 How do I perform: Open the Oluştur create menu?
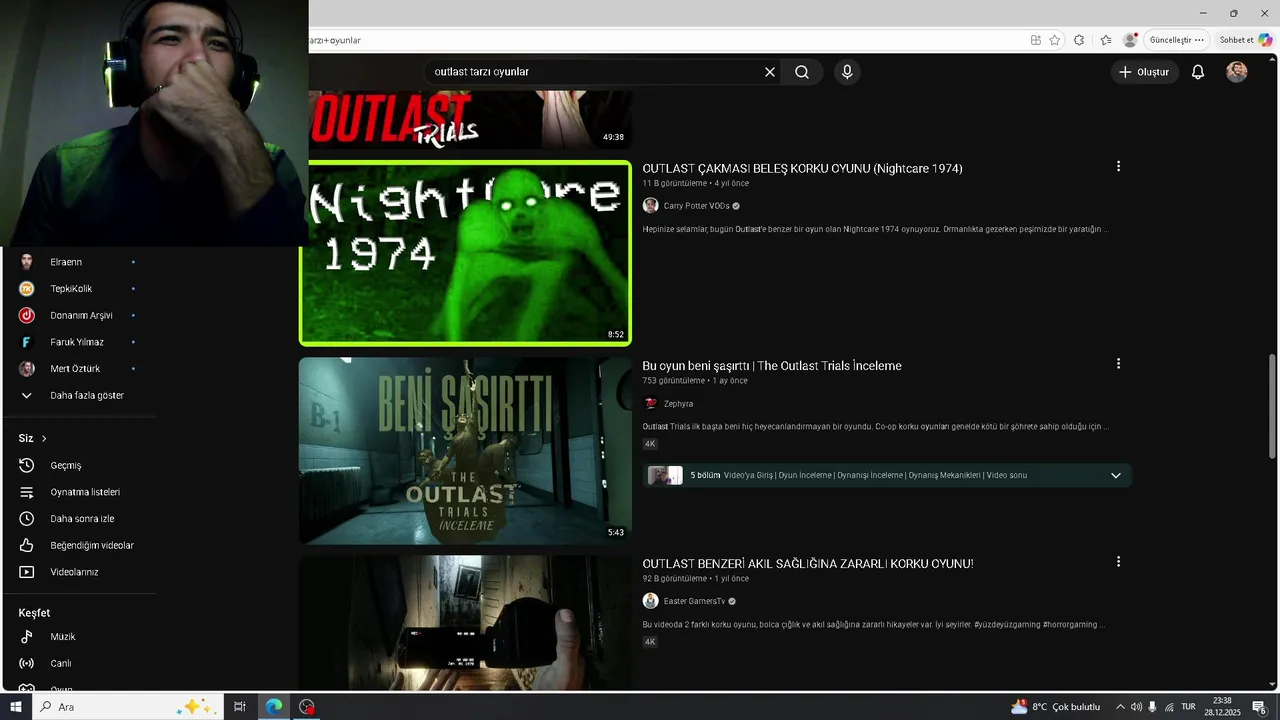1143,72
